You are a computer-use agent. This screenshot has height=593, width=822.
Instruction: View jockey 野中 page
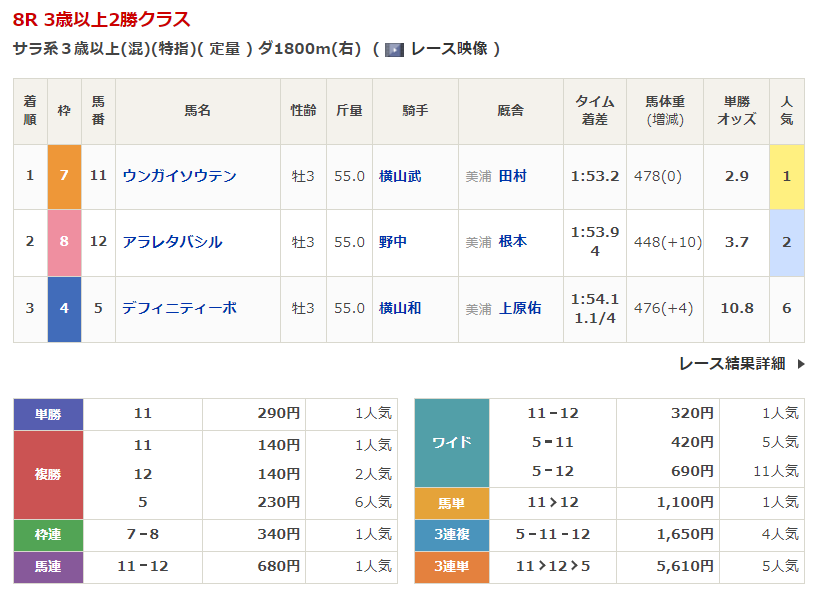393,242
